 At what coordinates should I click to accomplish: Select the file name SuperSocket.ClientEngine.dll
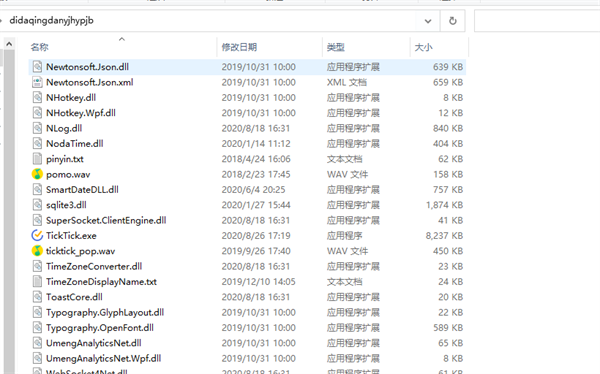(x=106, y=220)
